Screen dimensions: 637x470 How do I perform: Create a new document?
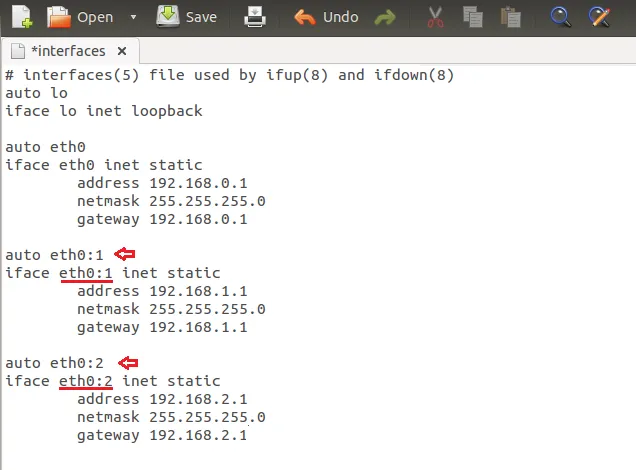click(20, 17)
